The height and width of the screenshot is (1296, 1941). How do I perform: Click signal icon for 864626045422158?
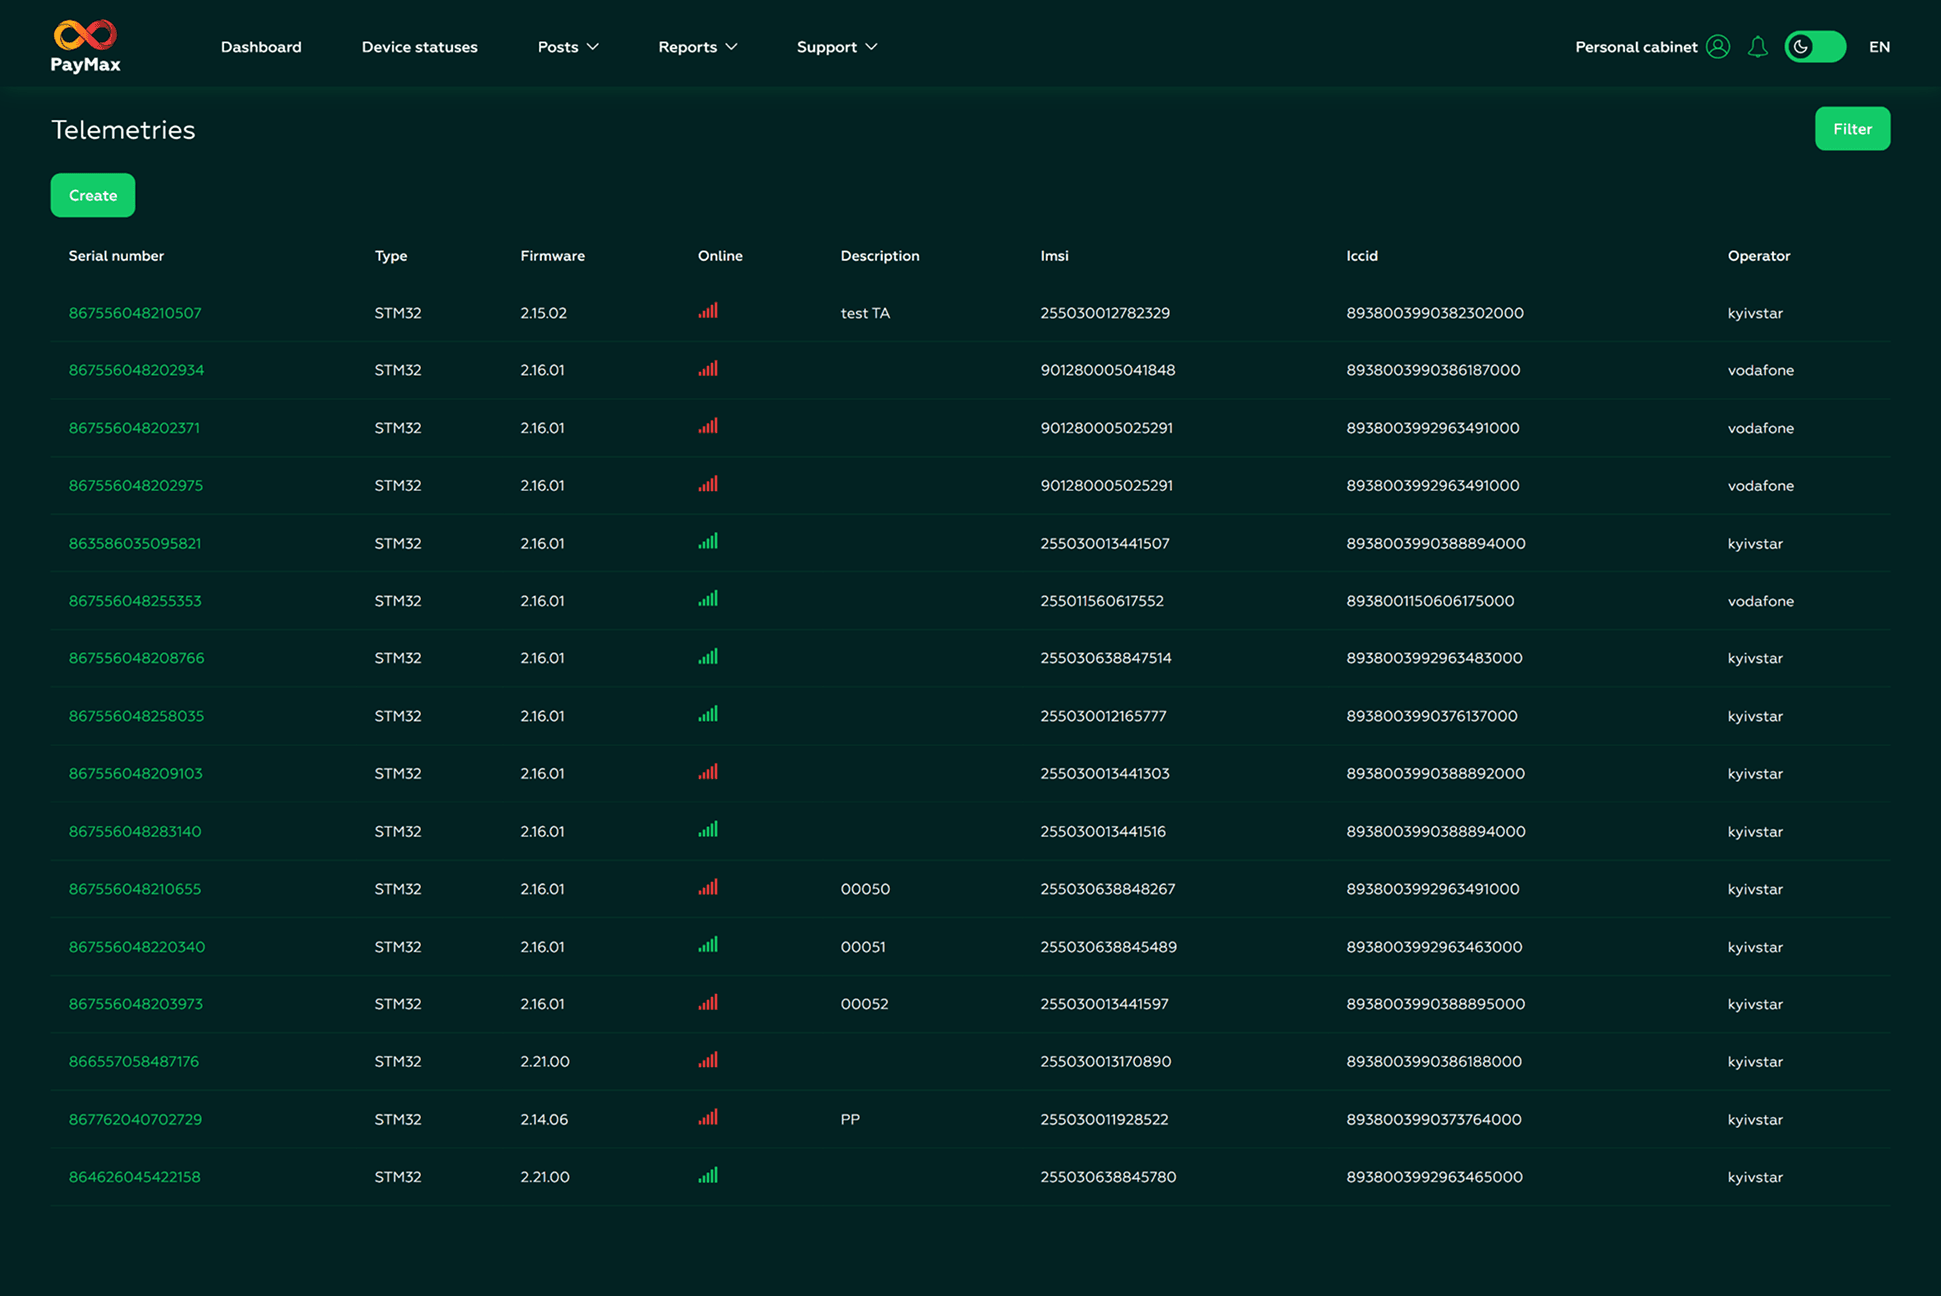(x=708, y=1175)
